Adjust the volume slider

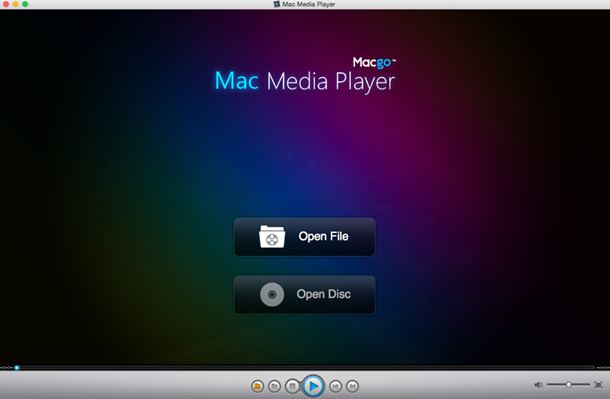pyautogui.click(x=568, y=385)
